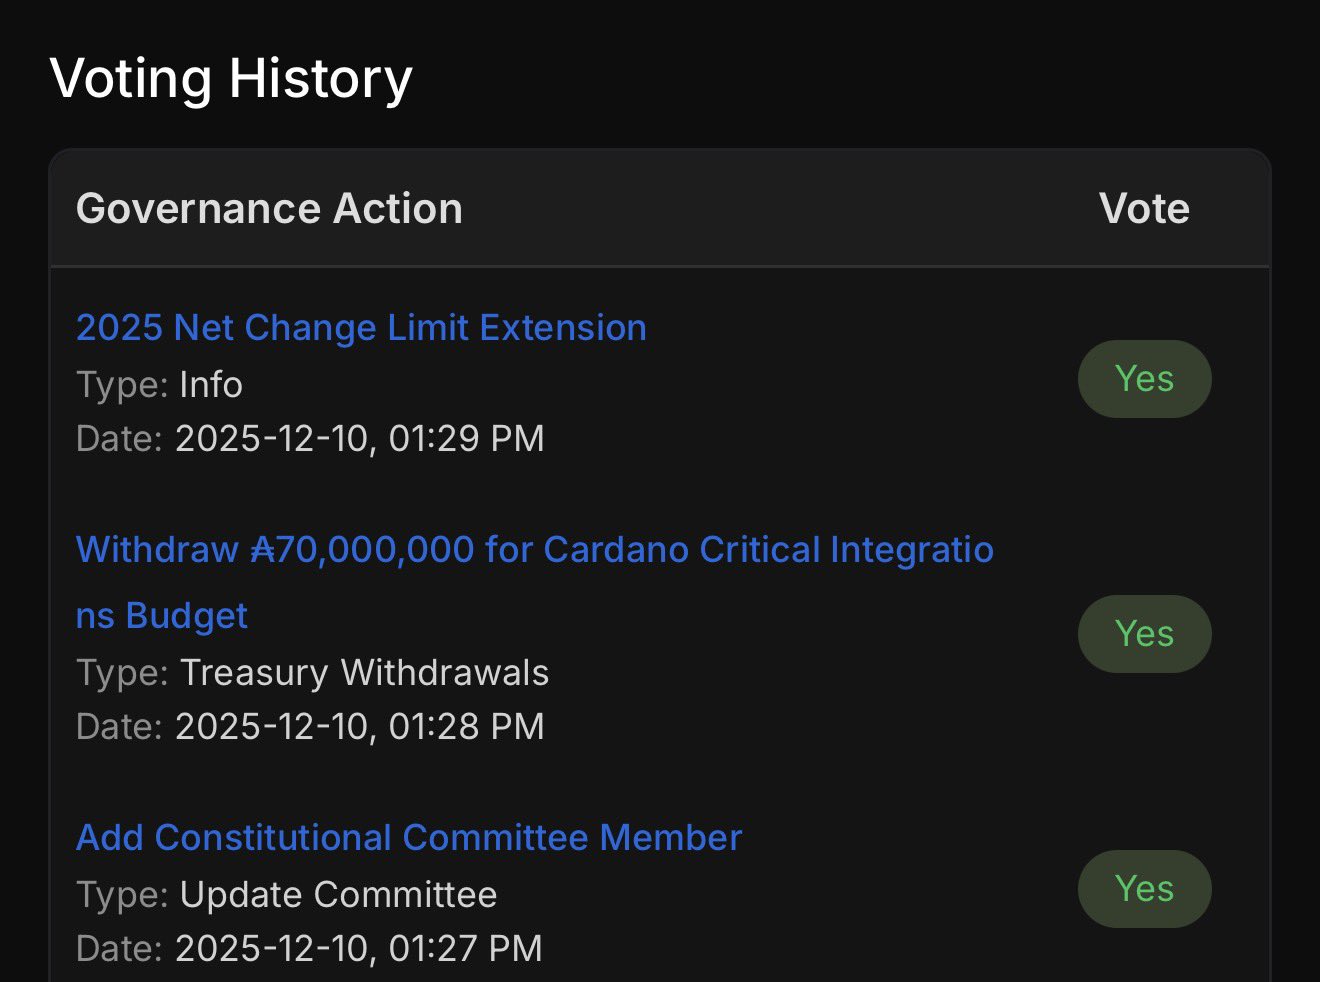Click the Yes badge for Add Constitutional Committee Member
1320x982 pixels.
tap(1144, 889)
